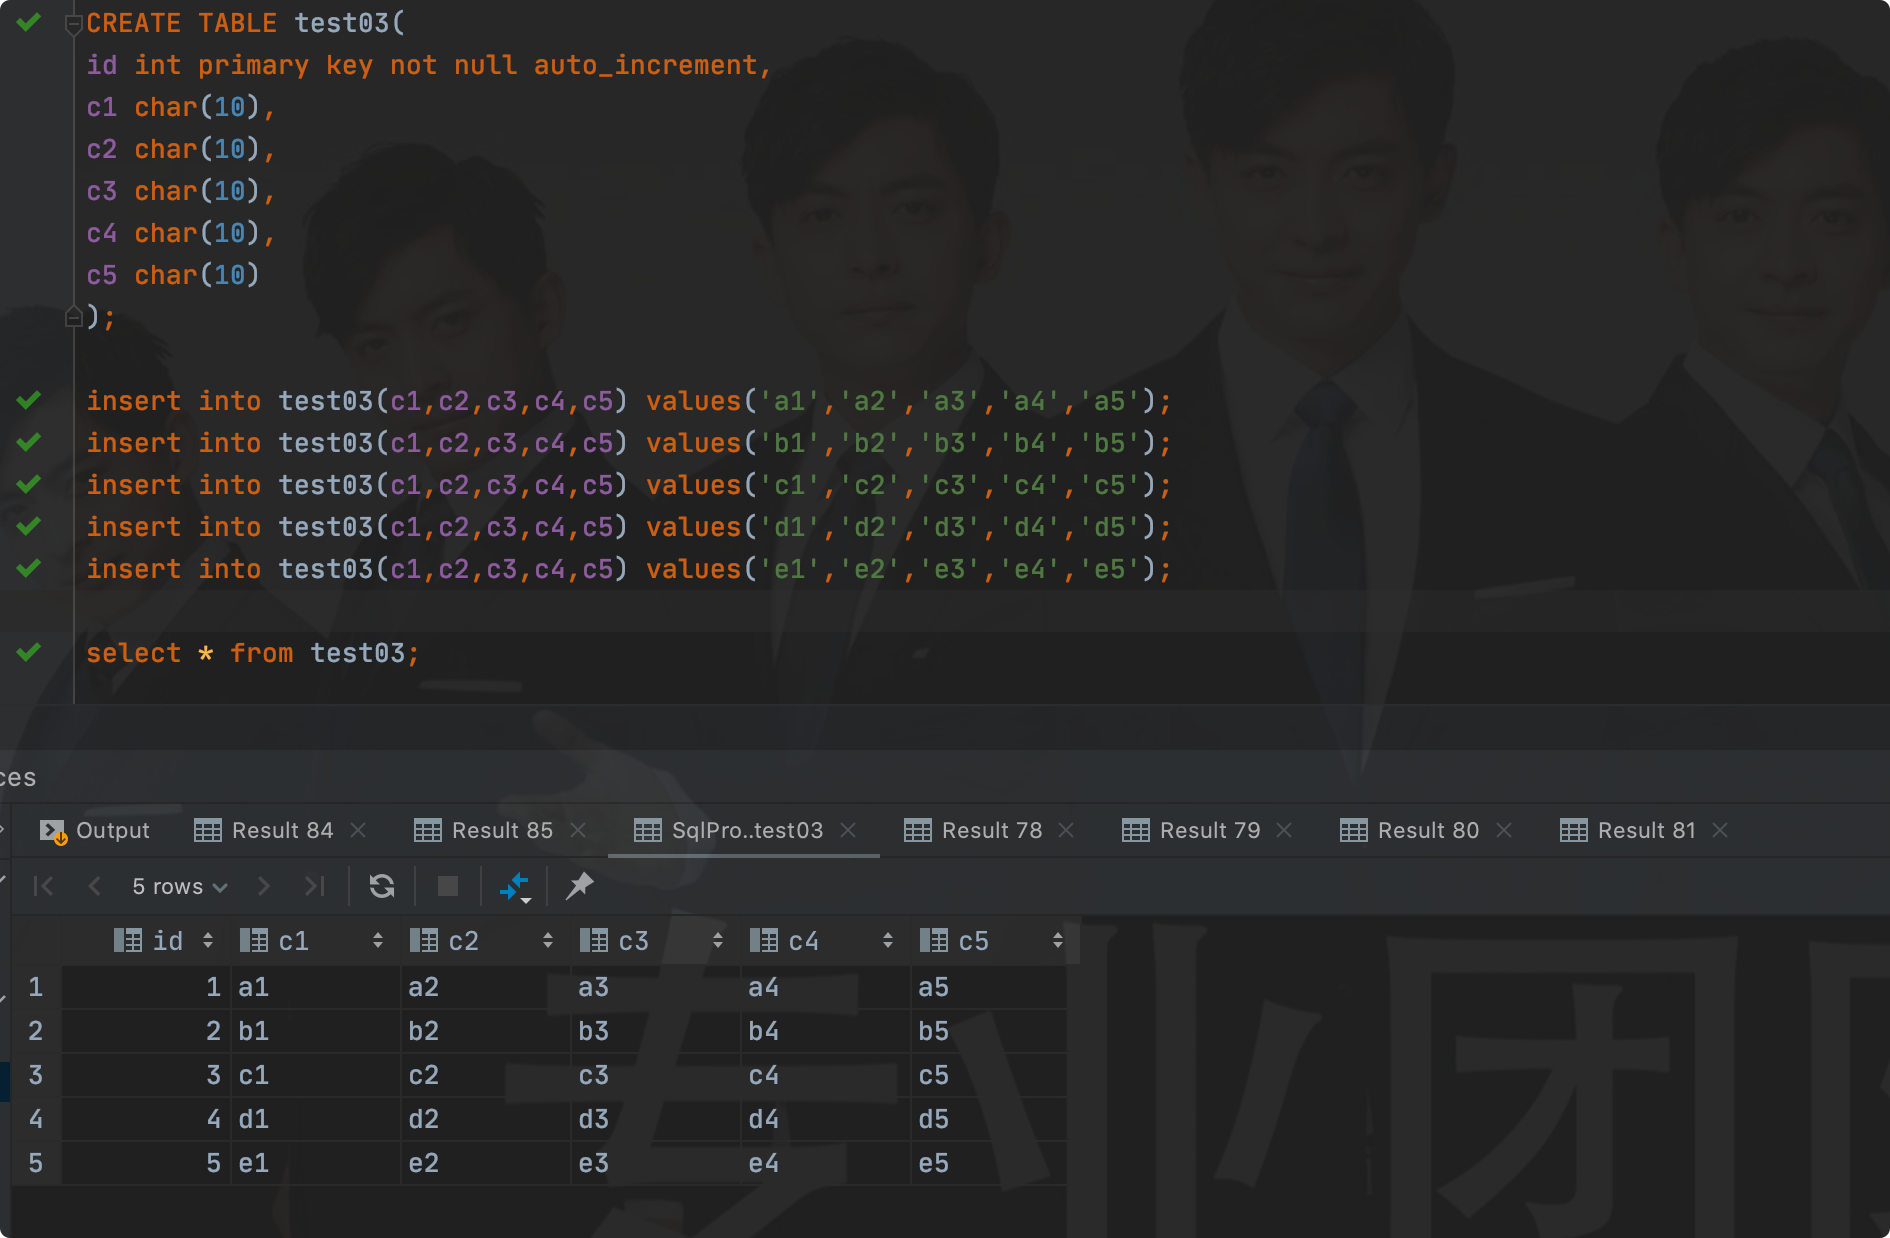Navigate to the previous results page
The image size is (1890, 1238).
click(95, 886)
